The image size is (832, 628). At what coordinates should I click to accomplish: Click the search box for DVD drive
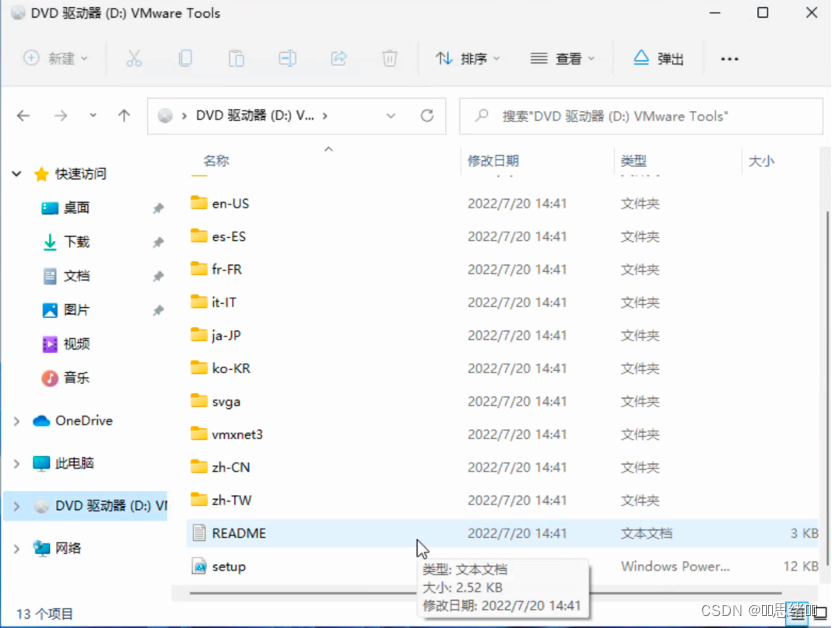pyautogui.click(x=641, y=116)
